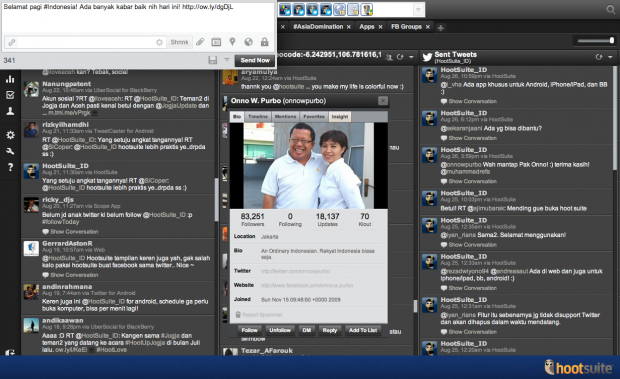
Task: Expand the profile picker dropdown arrow
Action: point(418,9)
